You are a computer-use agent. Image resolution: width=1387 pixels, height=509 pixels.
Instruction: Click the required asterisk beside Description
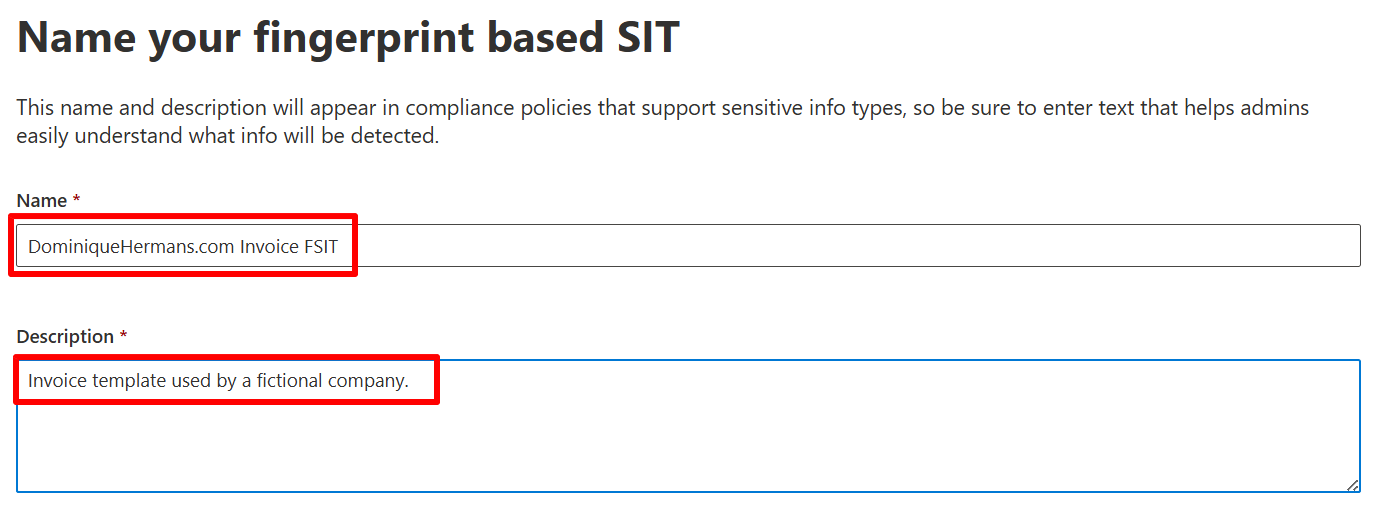pos(123,337)
